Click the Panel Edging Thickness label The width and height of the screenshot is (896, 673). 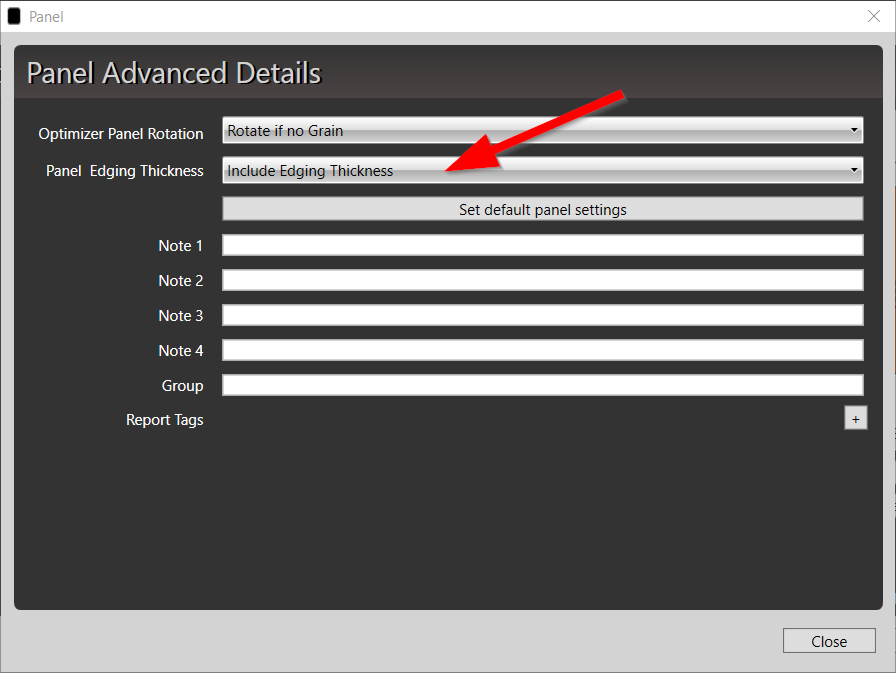[125, 171]
